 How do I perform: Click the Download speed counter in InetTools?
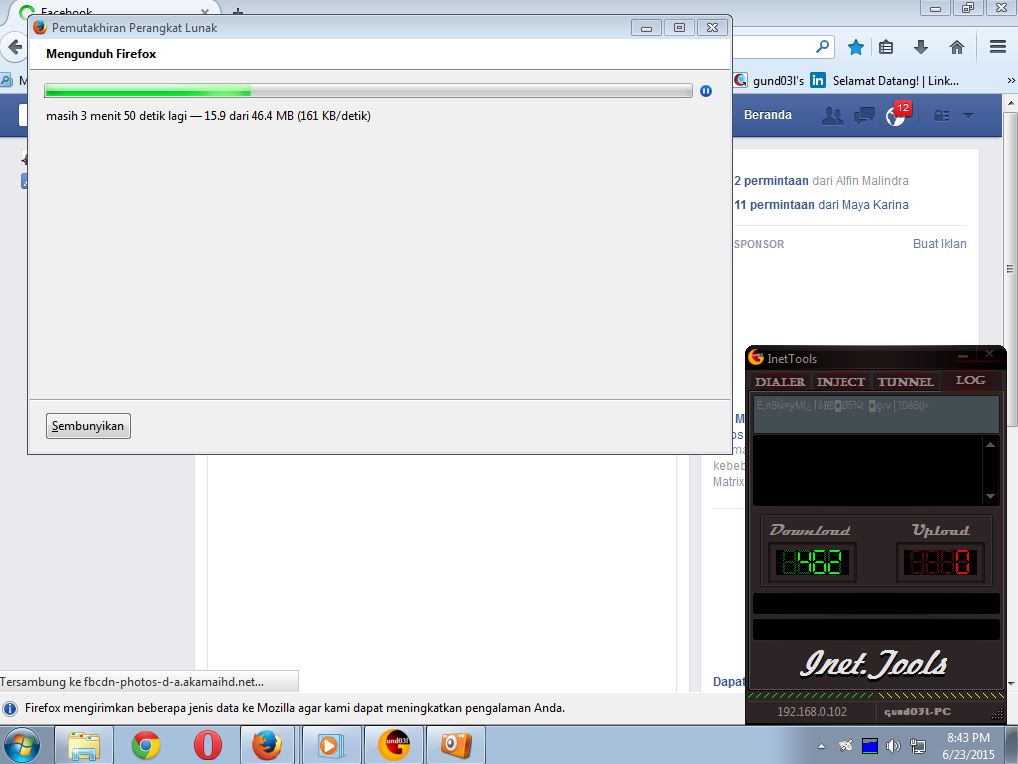click(812, 562)
